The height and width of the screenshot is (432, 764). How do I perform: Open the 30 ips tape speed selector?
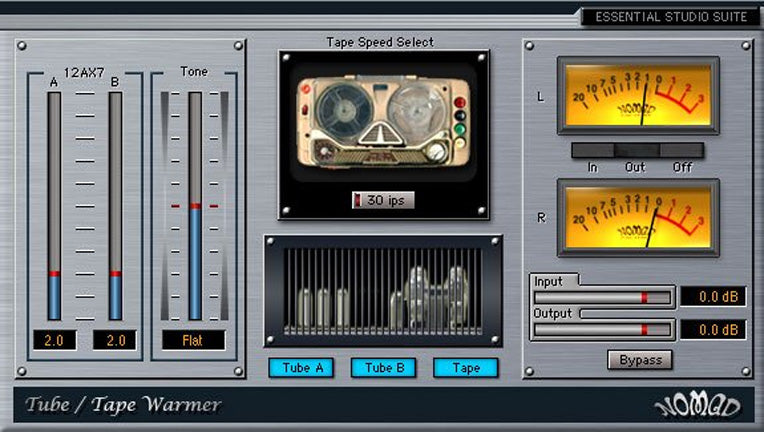(388, 200)
